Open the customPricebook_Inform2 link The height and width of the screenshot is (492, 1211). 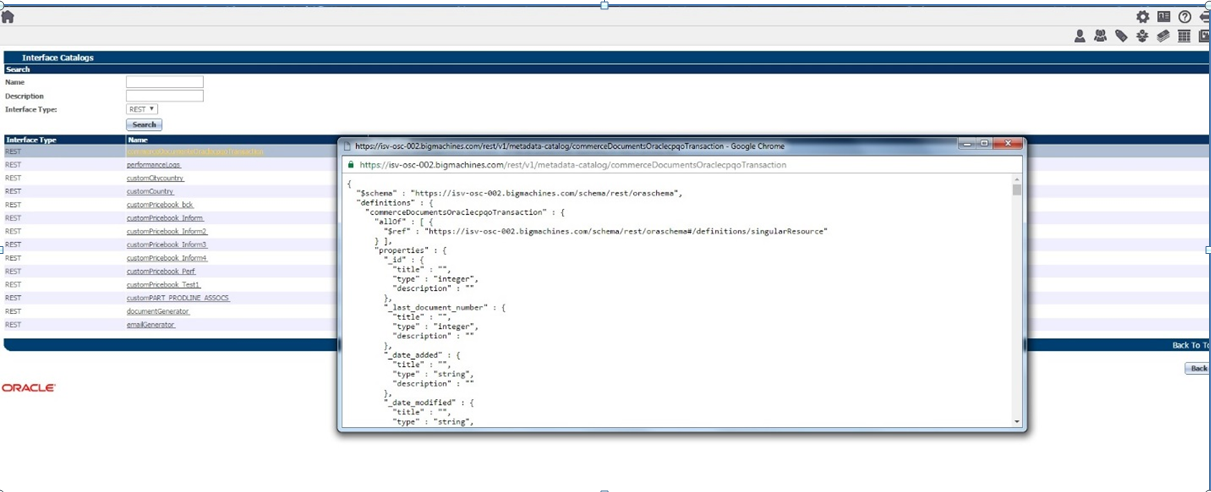point(167,231)
